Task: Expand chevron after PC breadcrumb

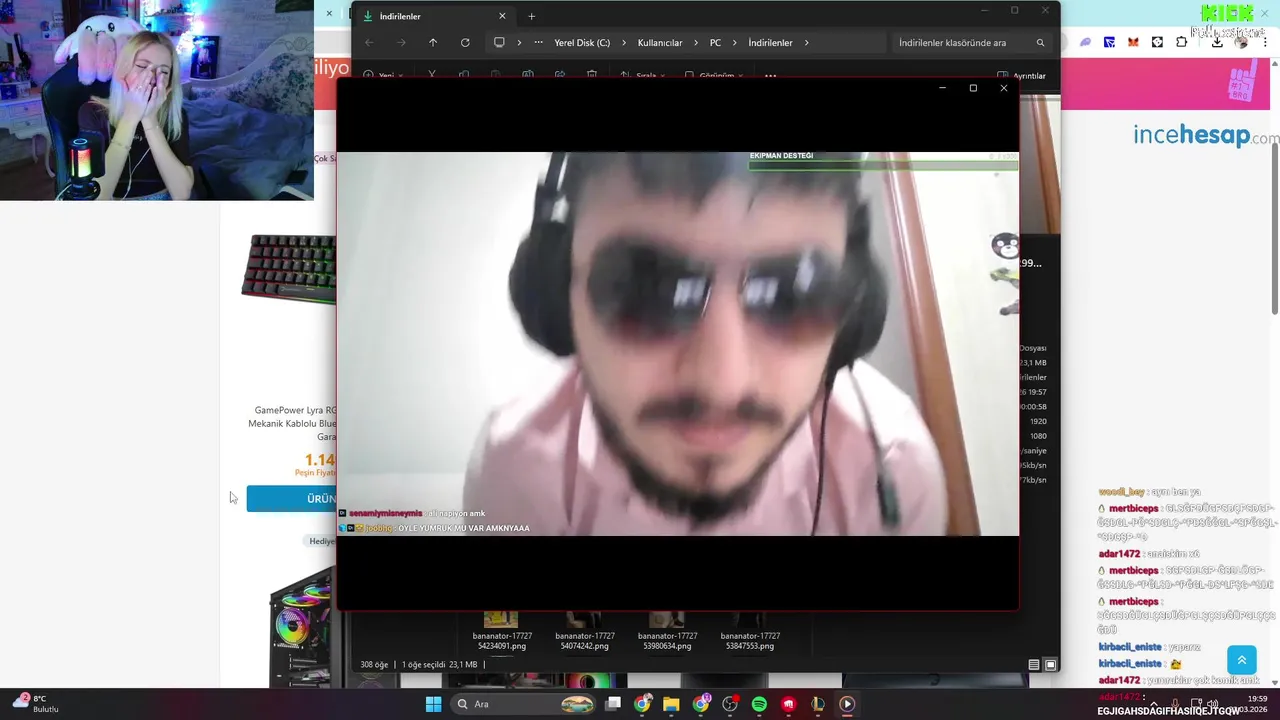Action: click(x=734, y=43)
